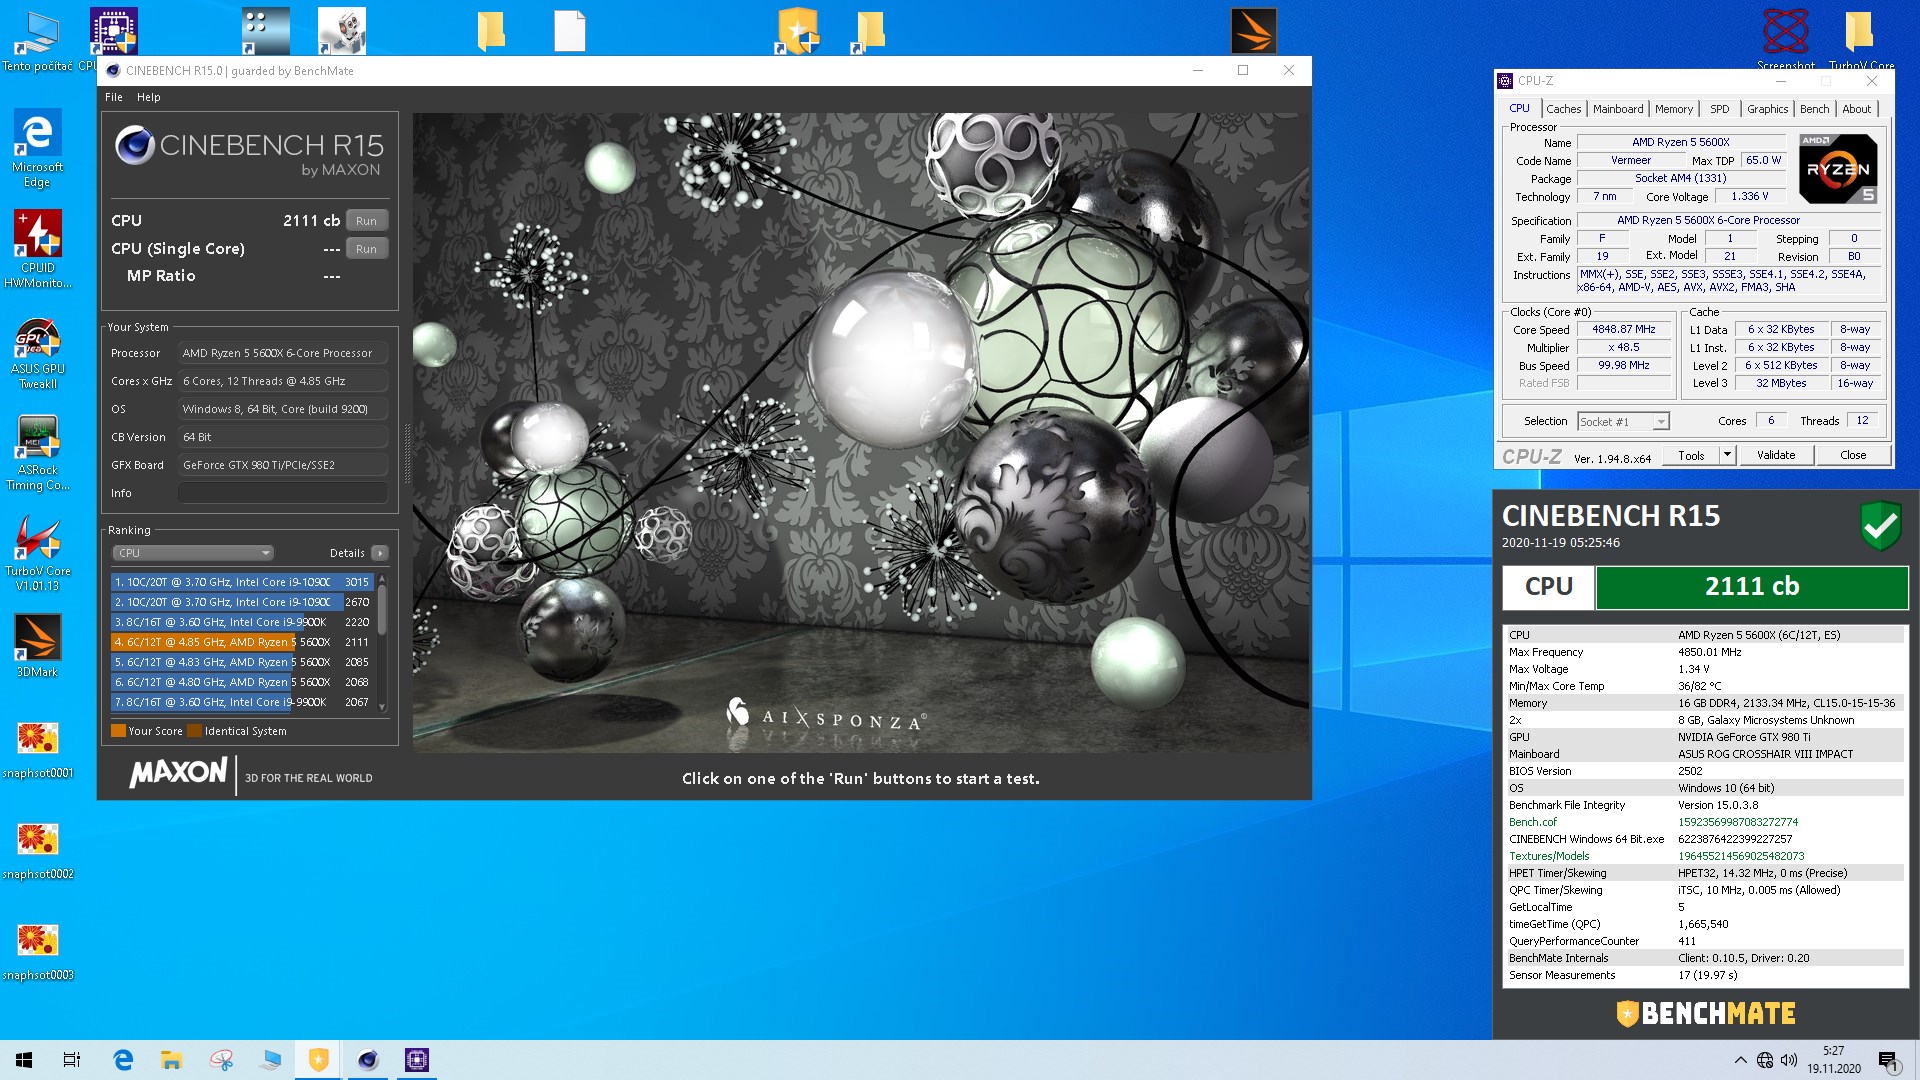The width and height of the screenshot is (1920, 1080).
Task: Click the ranking list scrollbar
Action: (382, 609)
